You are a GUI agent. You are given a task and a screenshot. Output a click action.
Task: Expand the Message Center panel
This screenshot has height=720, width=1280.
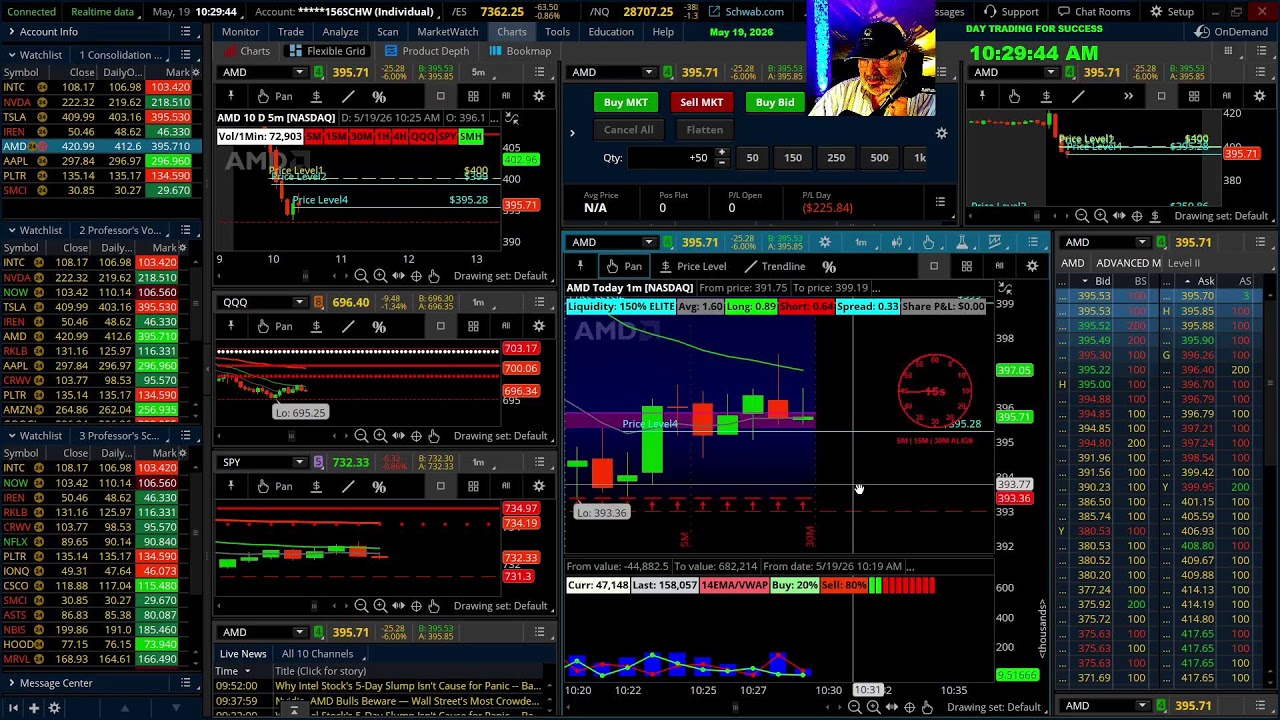click(12, 683)
